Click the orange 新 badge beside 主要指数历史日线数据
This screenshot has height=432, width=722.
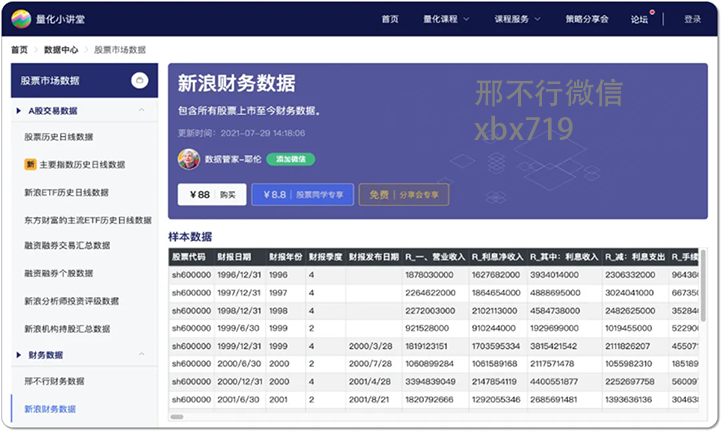pos(30,164)
